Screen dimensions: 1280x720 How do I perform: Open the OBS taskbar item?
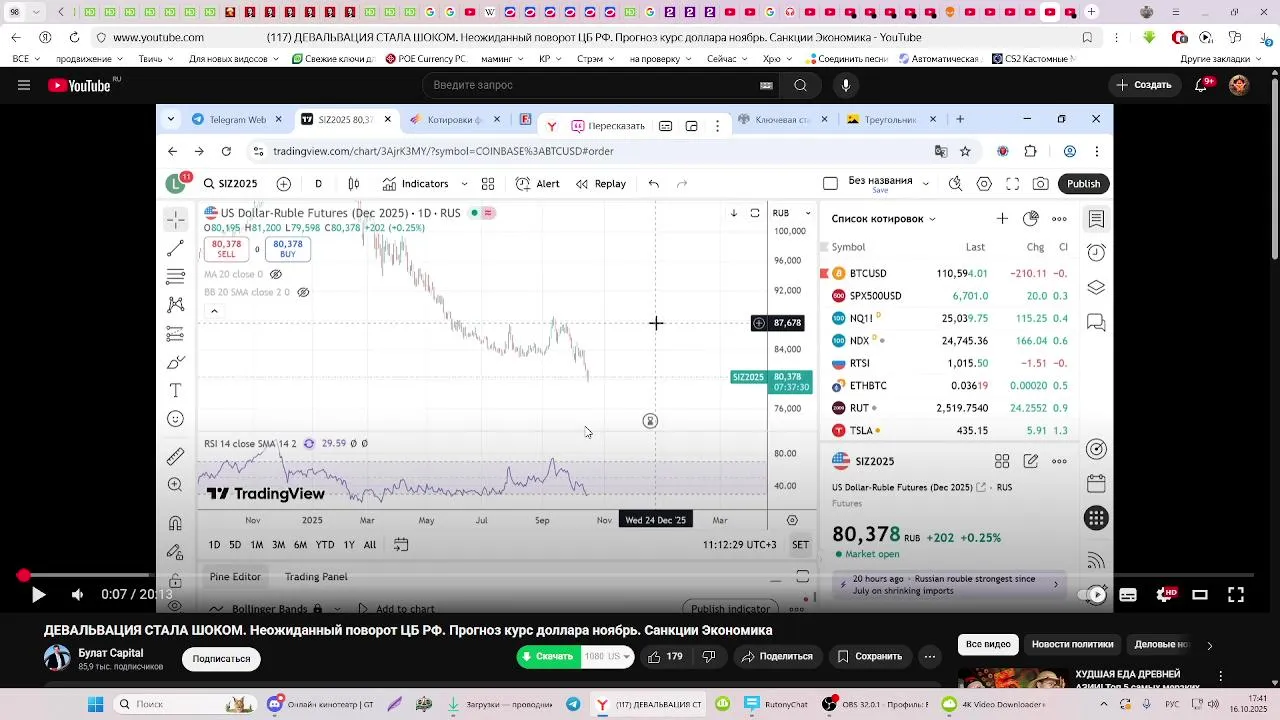click(876, 705)
